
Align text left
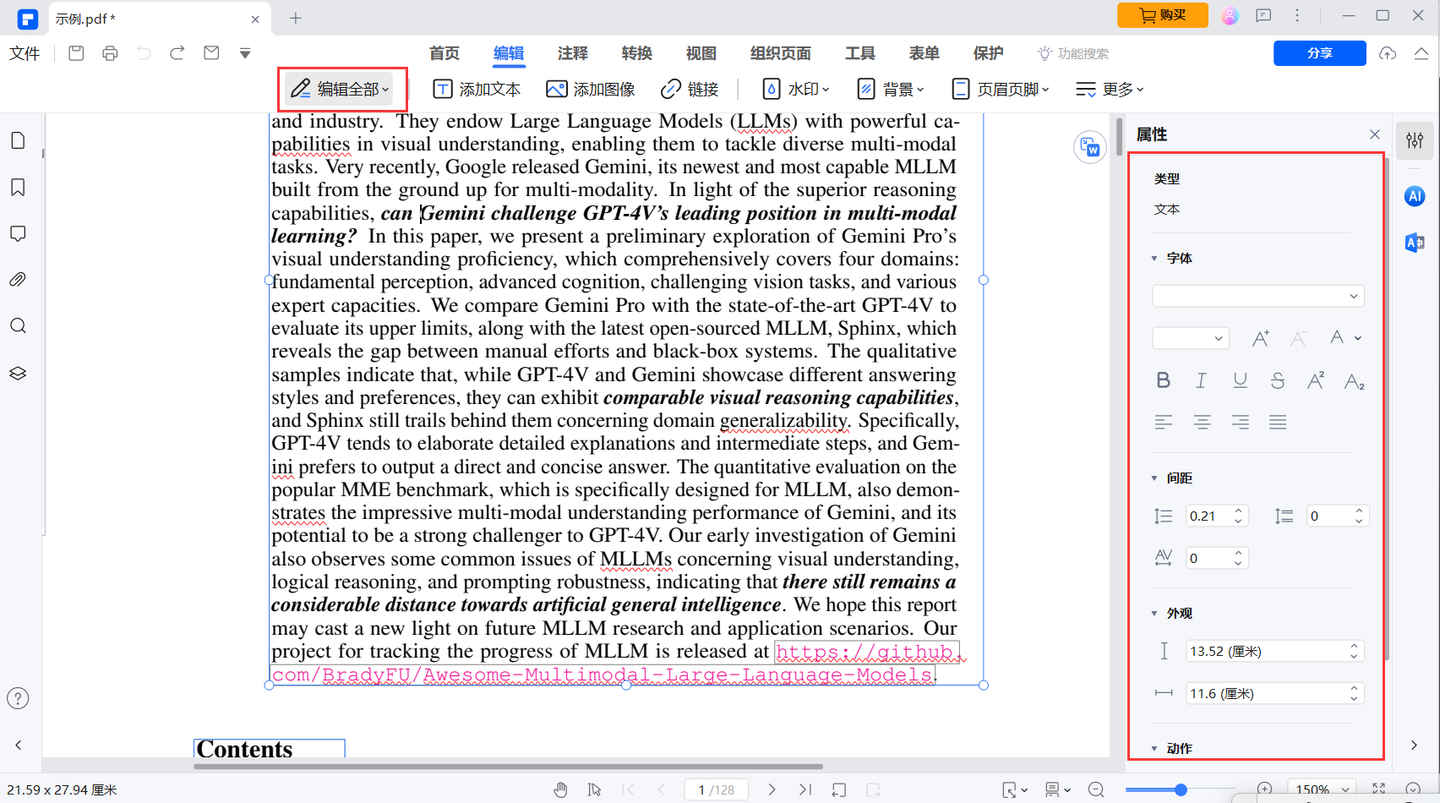1163,423
